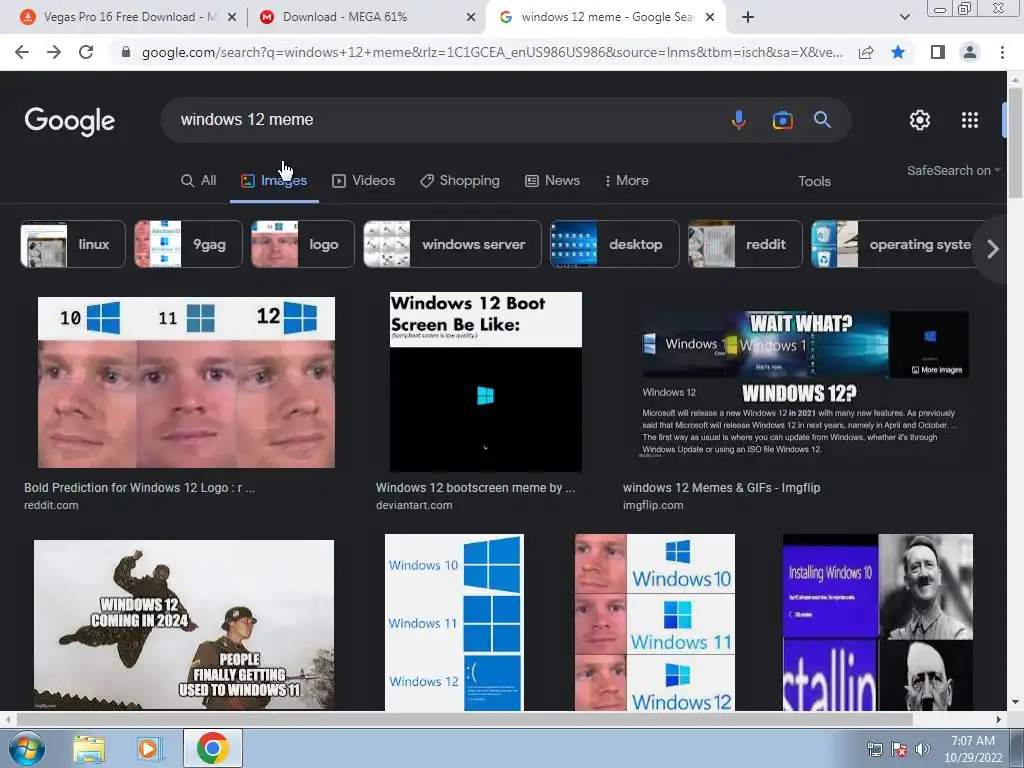
Task: Filter results by the linux chip
Action: pyautogui.click(x=73, y=244)
